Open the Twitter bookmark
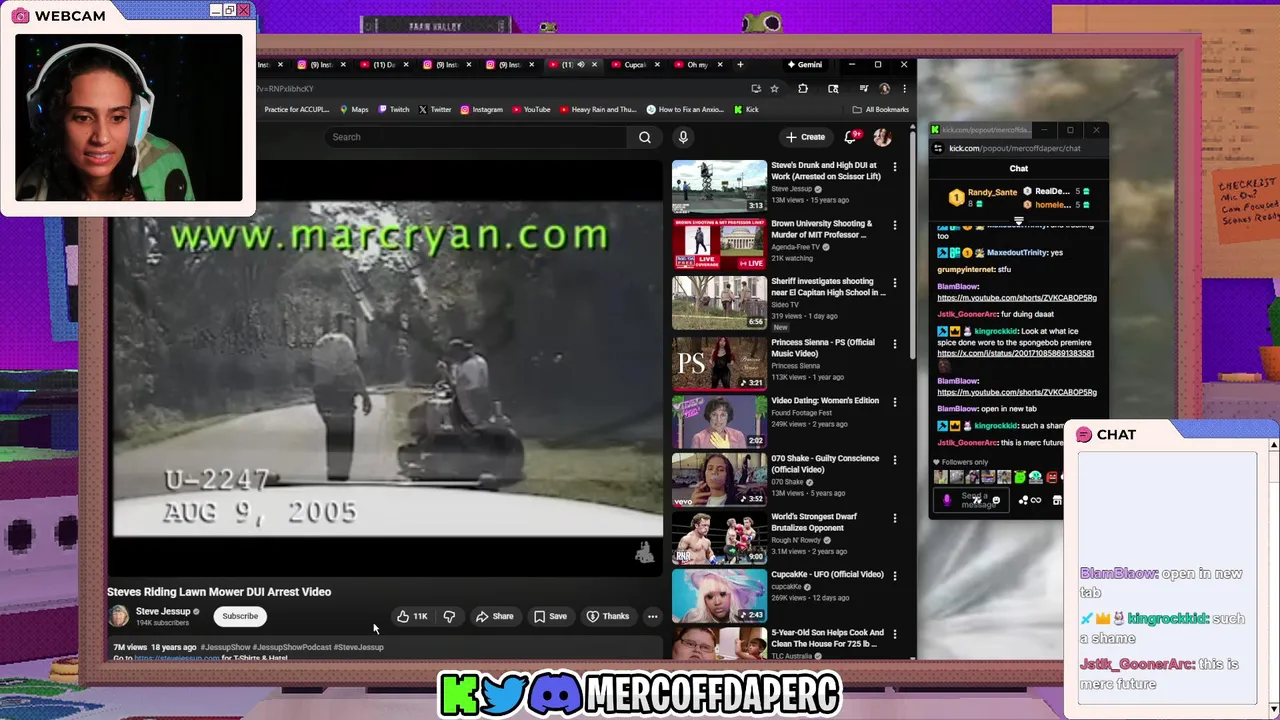Viewport: 1280px width, 720px height. (435, 109)
